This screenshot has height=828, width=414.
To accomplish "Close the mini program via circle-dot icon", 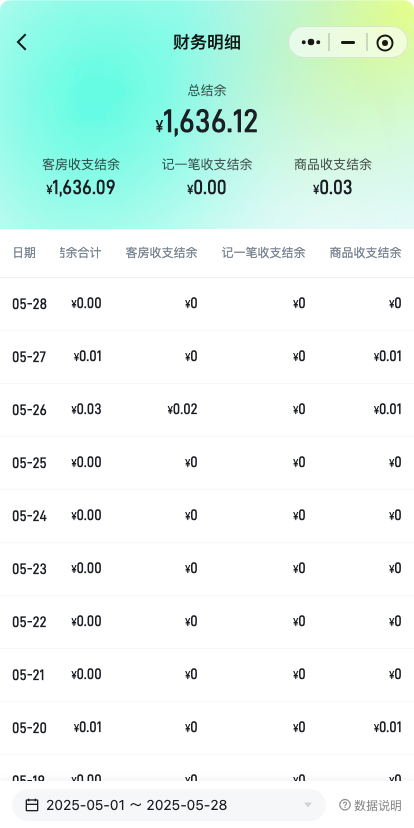I will 385,43.
